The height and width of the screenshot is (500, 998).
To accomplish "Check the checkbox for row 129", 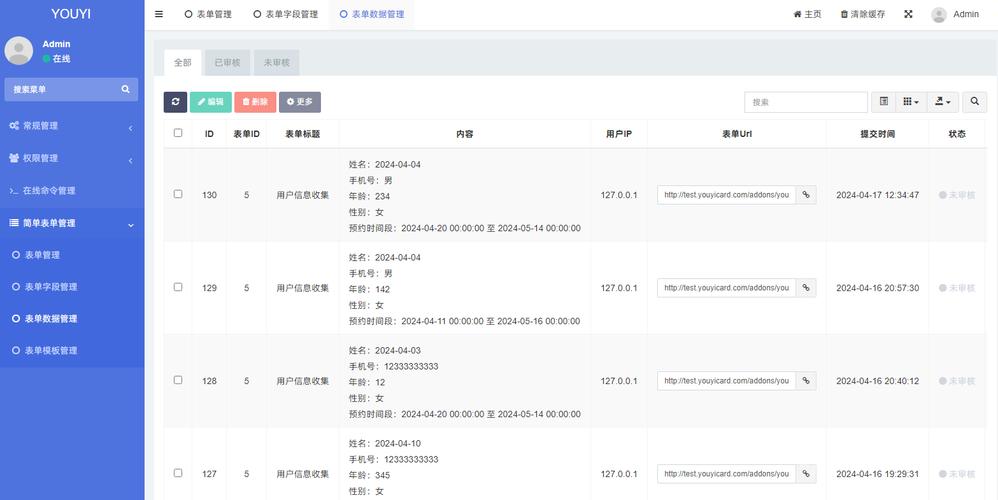I will pos(178,287).
